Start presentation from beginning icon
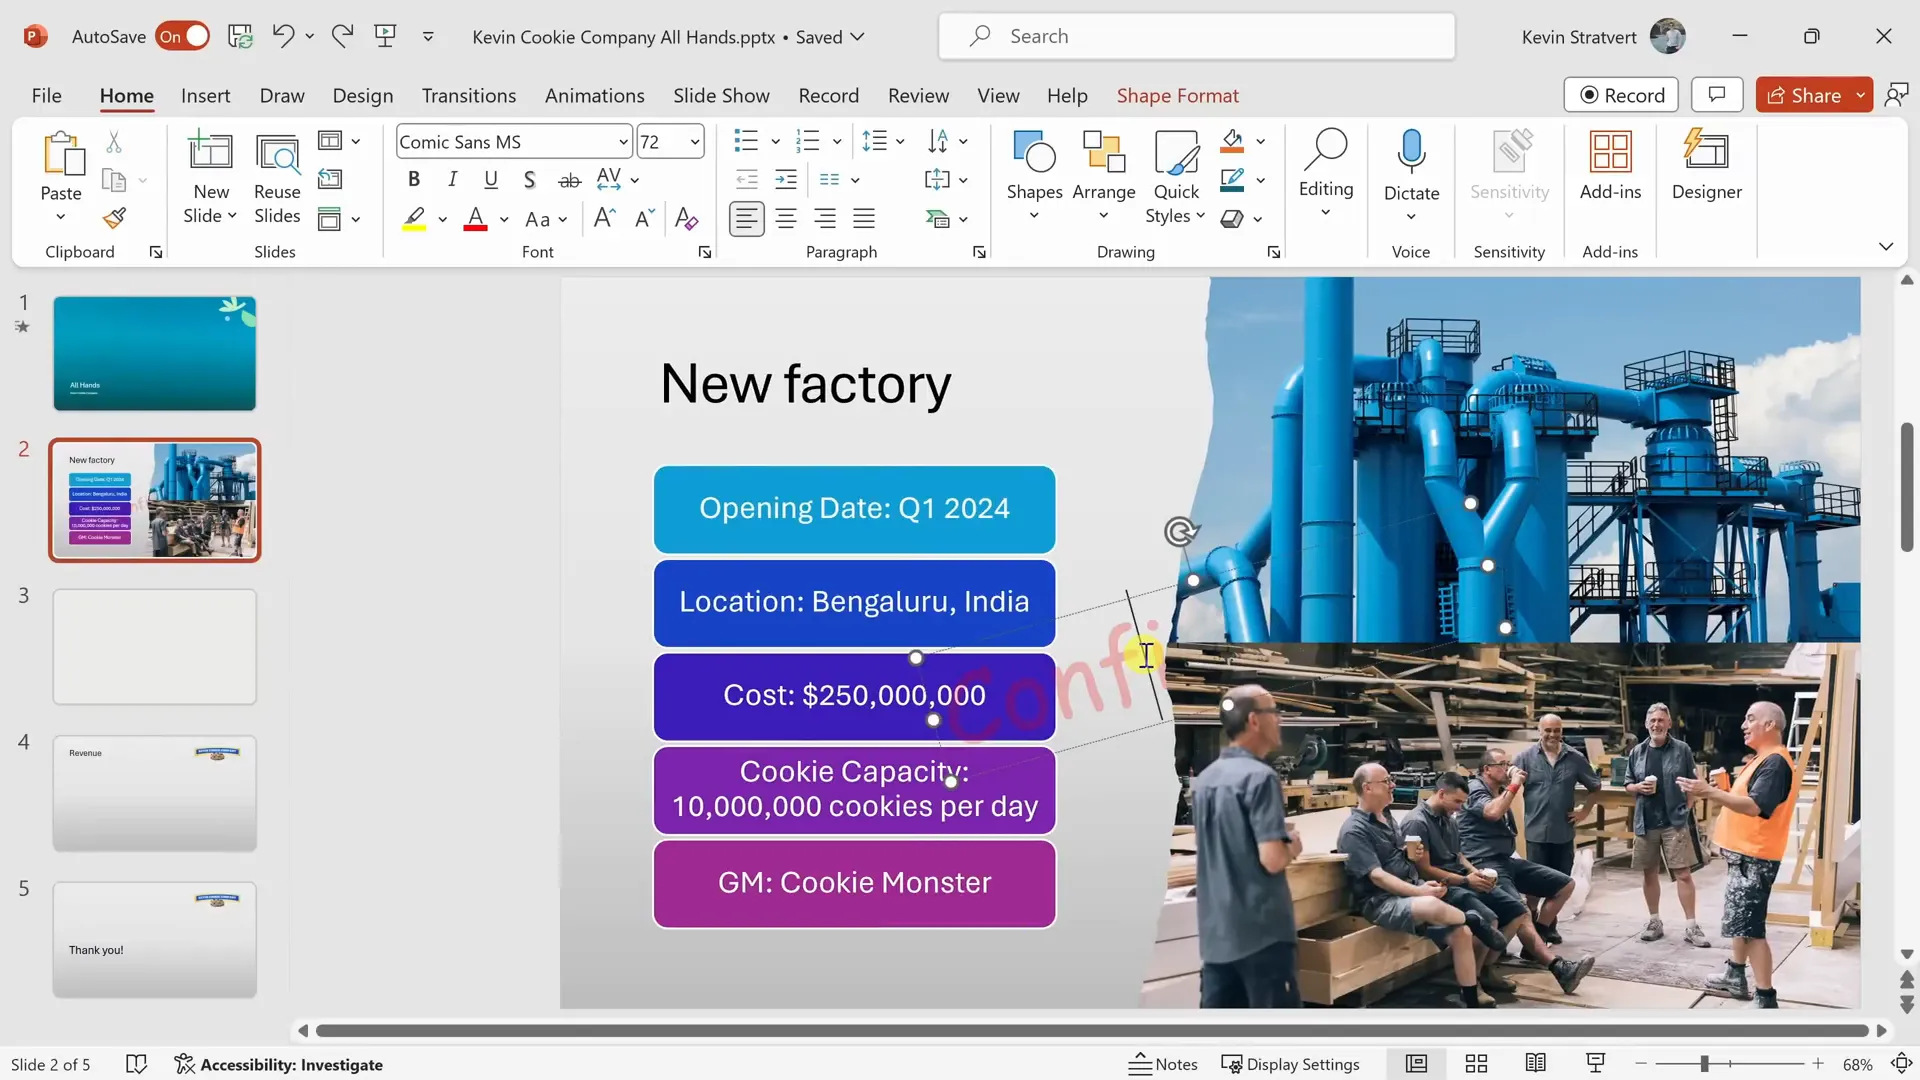This screenshot has height=1080, width=1920. click(x=385, y=36)
